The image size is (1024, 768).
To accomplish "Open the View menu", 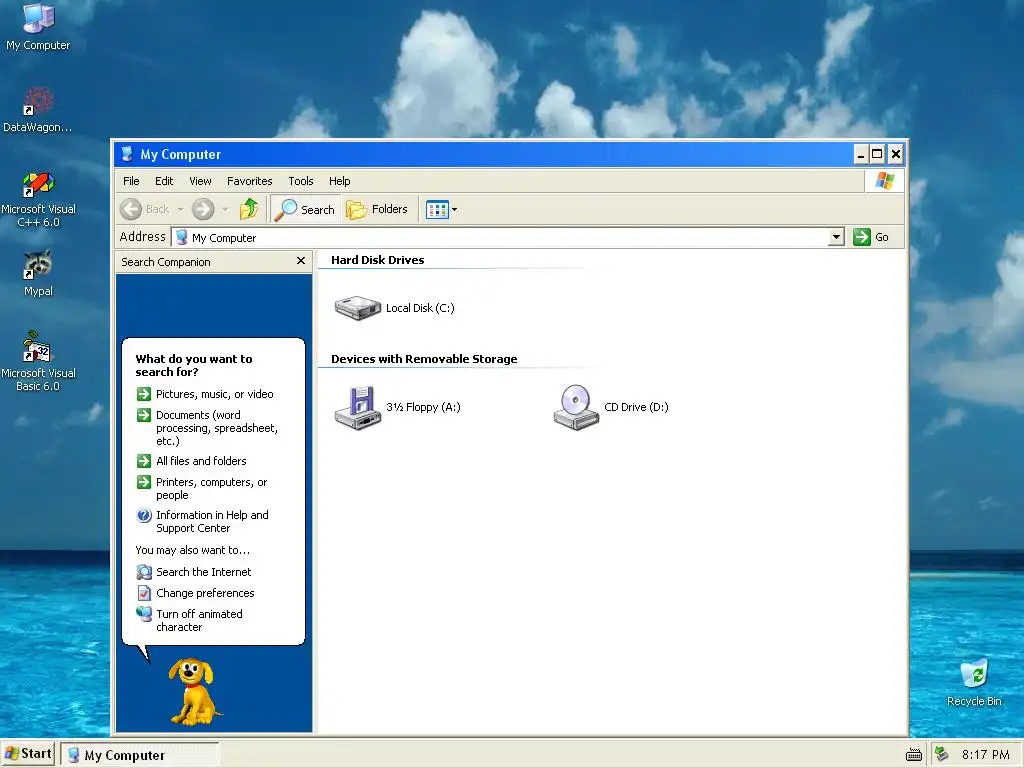I will 200,181.
